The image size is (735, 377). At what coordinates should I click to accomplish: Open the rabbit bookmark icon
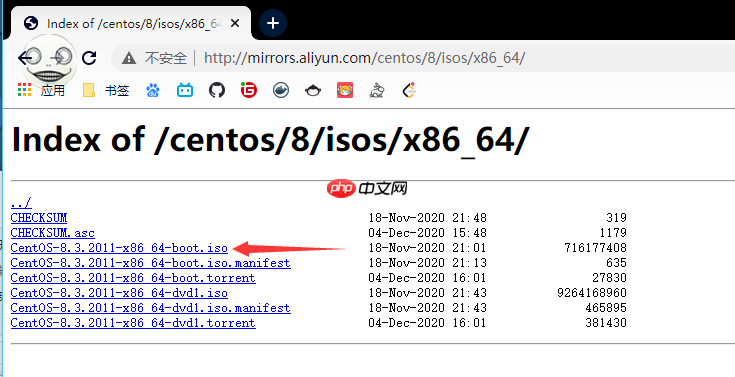(x=377, y=90)
